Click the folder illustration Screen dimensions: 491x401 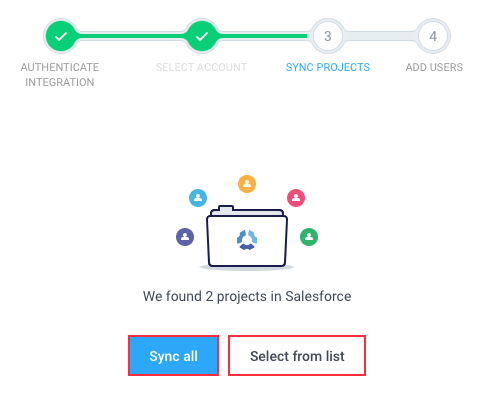point(247,236)
